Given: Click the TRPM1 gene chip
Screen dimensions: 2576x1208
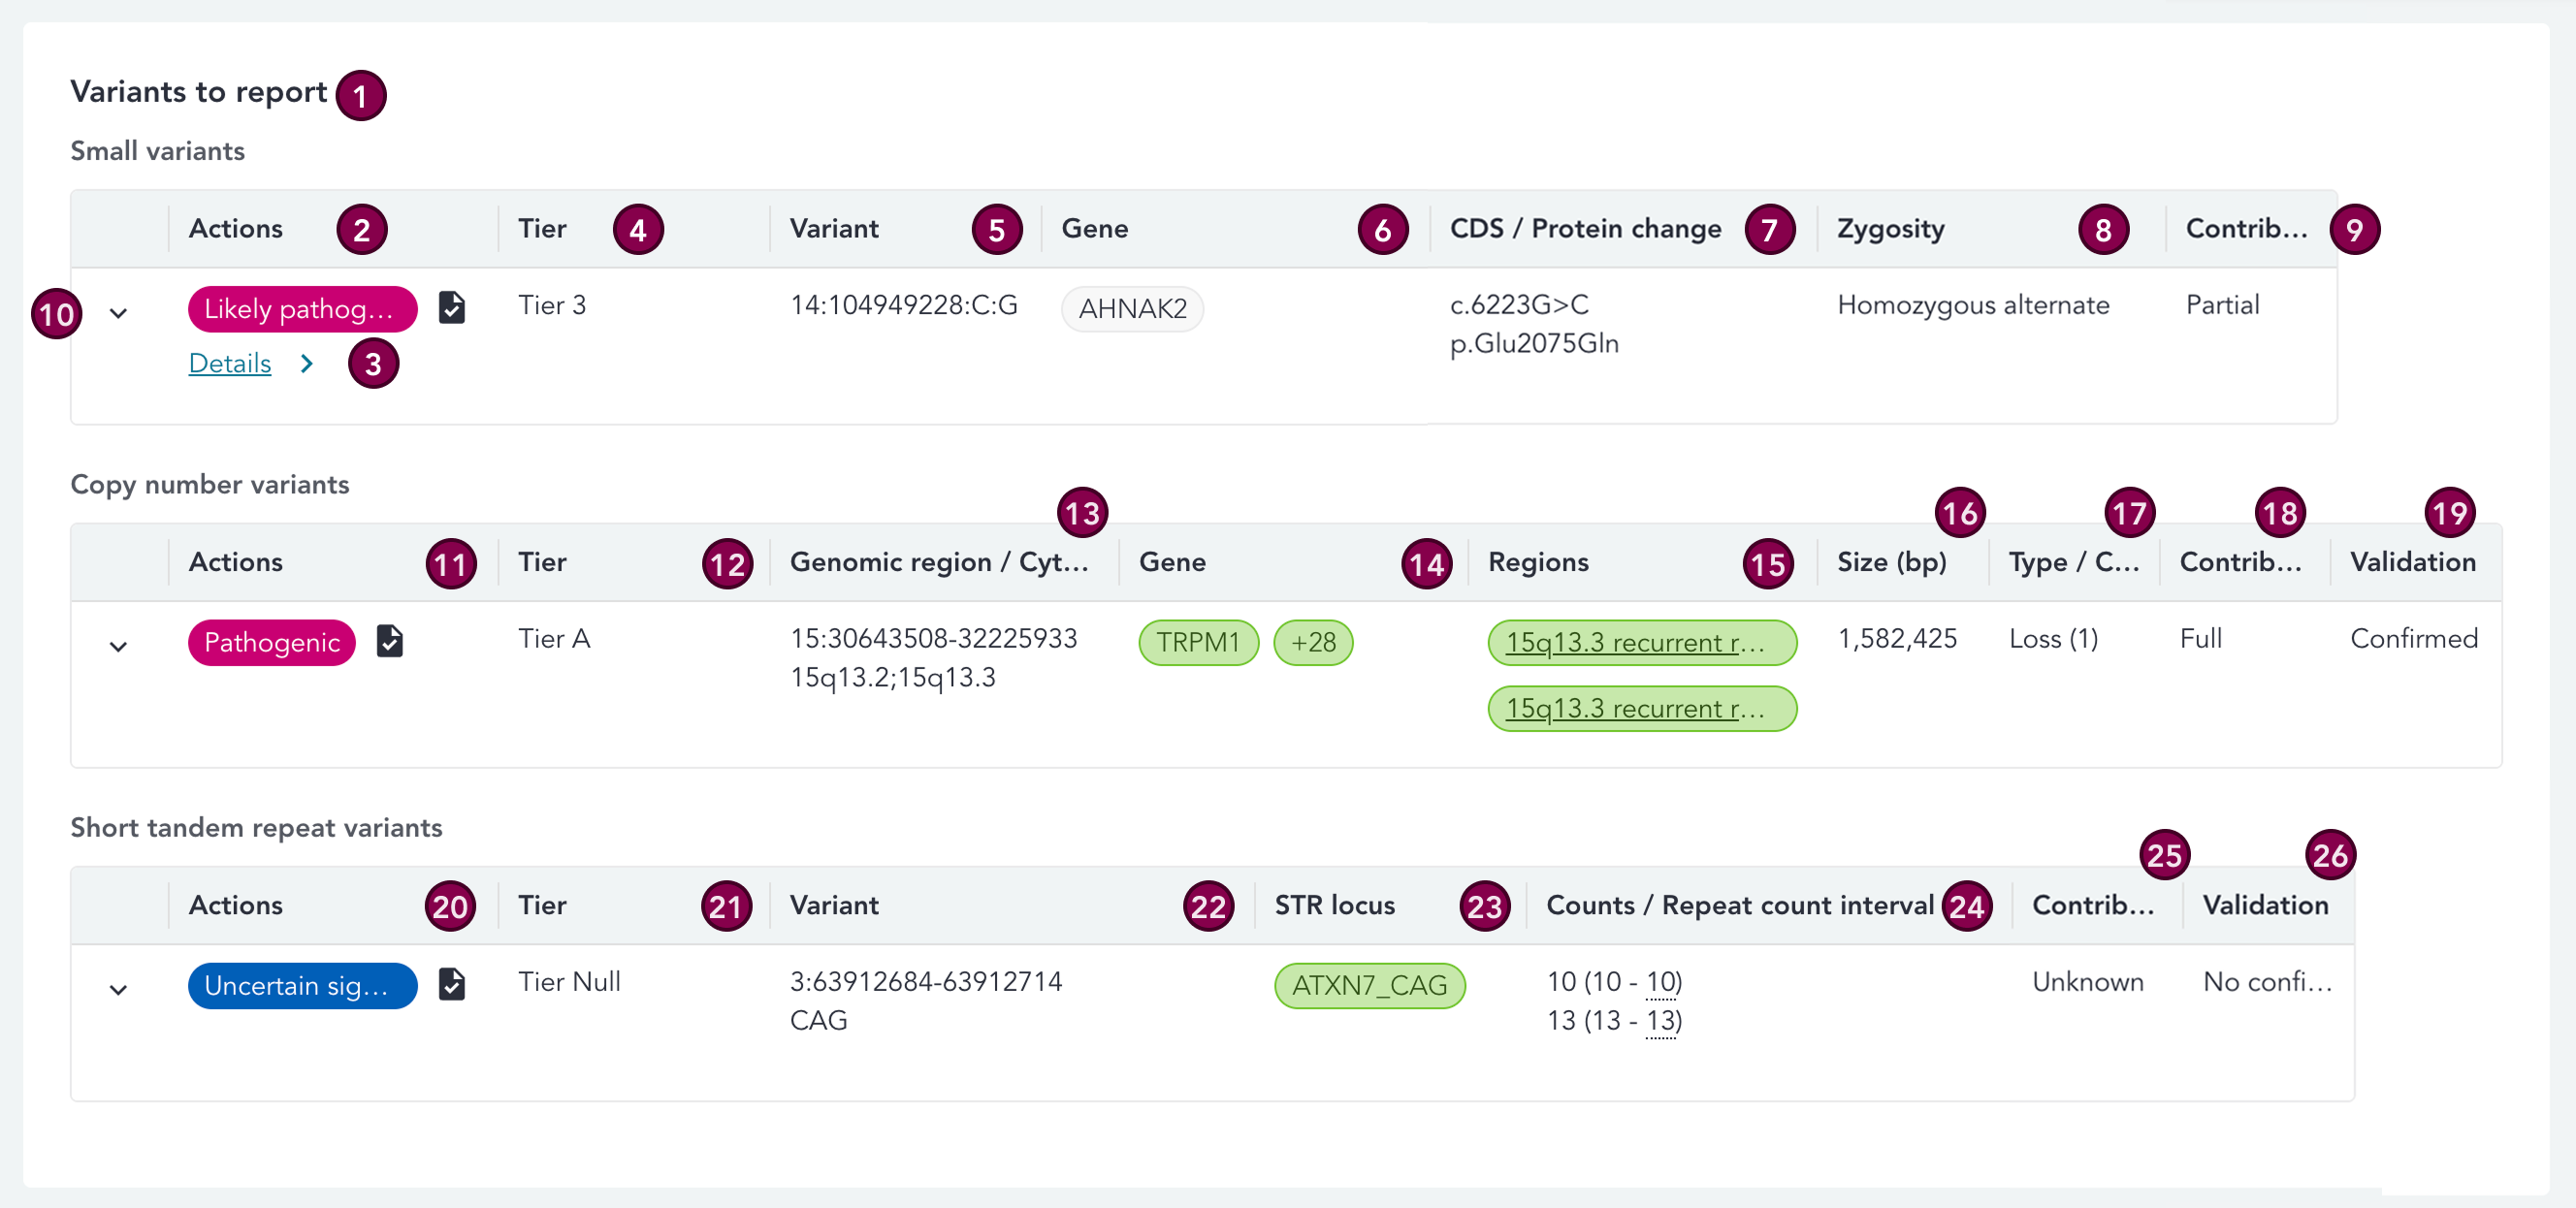Looking at the screenshot, I should [1198, 642].
